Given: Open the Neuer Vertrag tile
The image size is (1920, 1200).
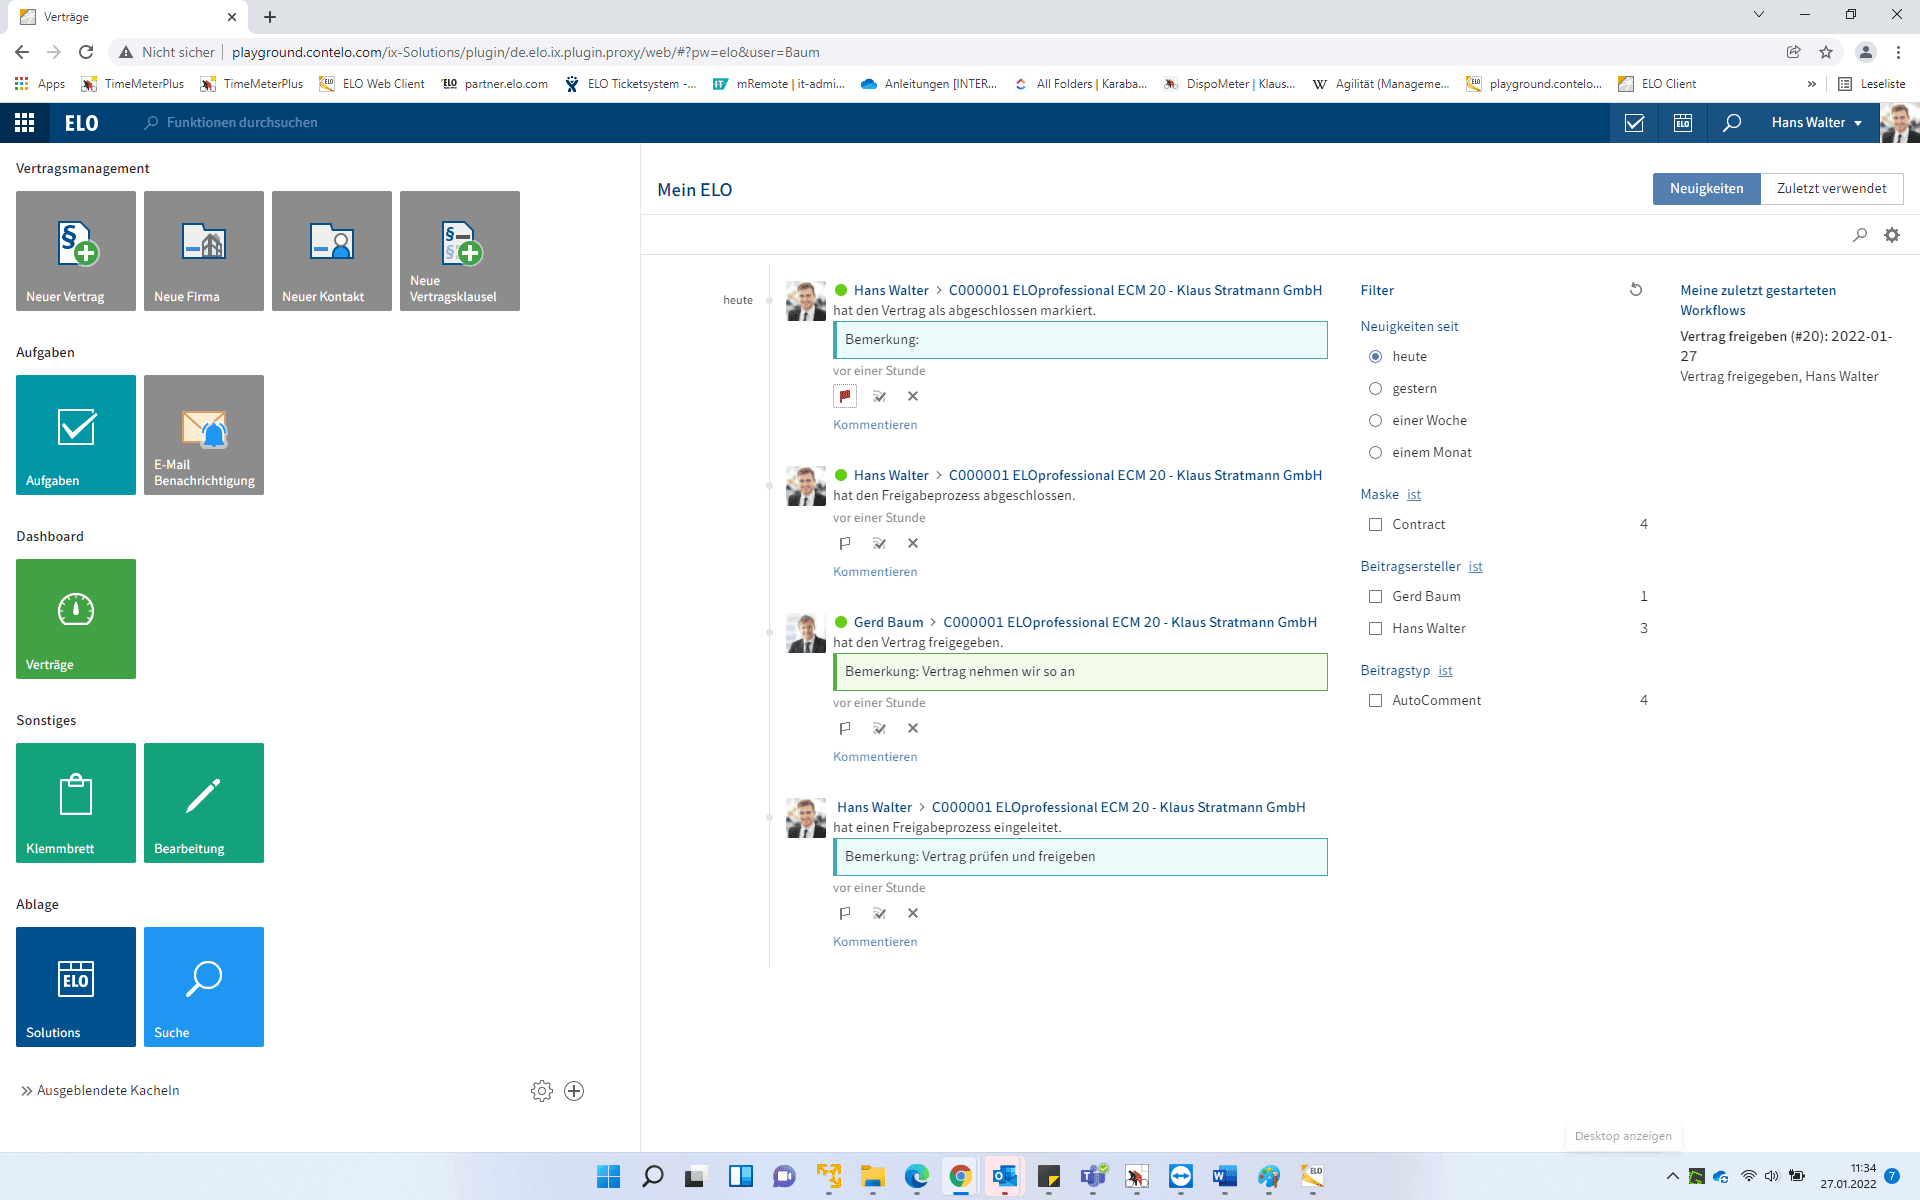Looking at the screenshot, I should coord(76,251).
